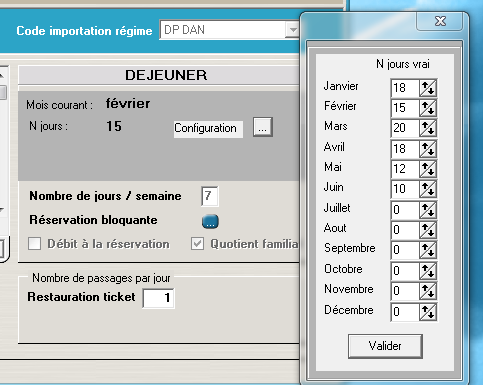Close the N jours vrai dialog

440,21
